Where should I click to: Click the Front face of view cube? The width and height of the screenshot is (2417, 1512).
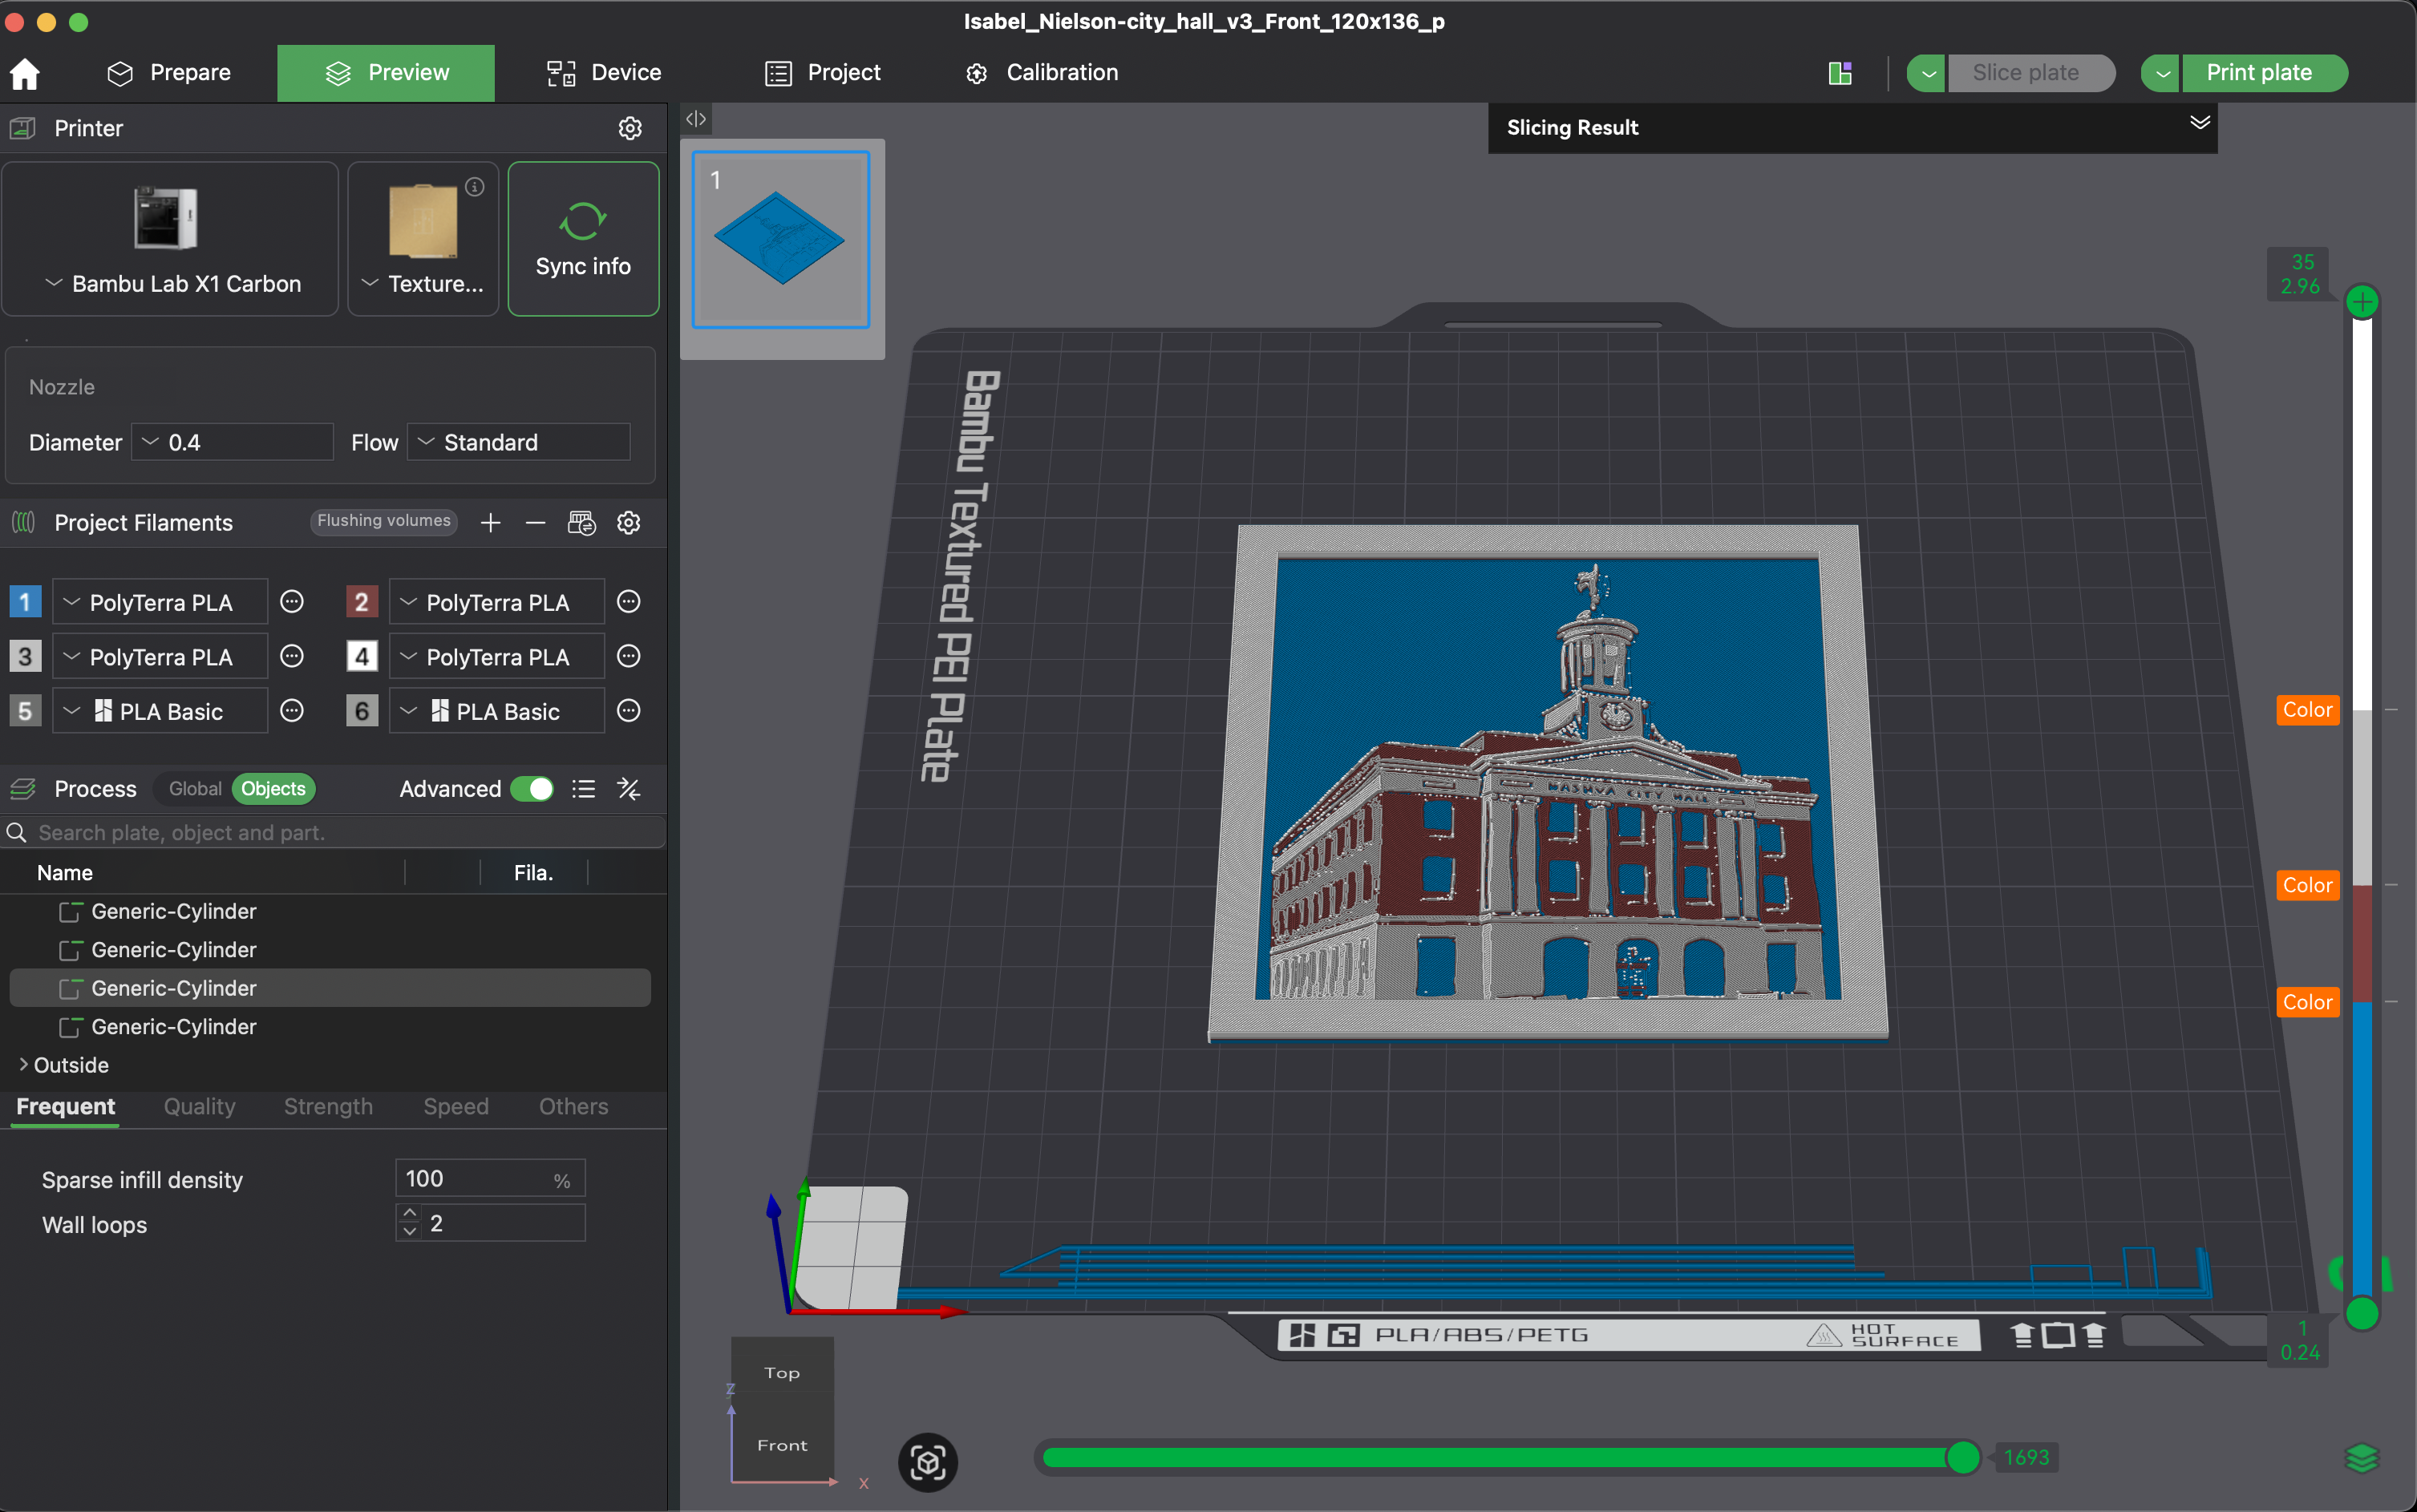pyautogui.click(x=782, y=1445)
